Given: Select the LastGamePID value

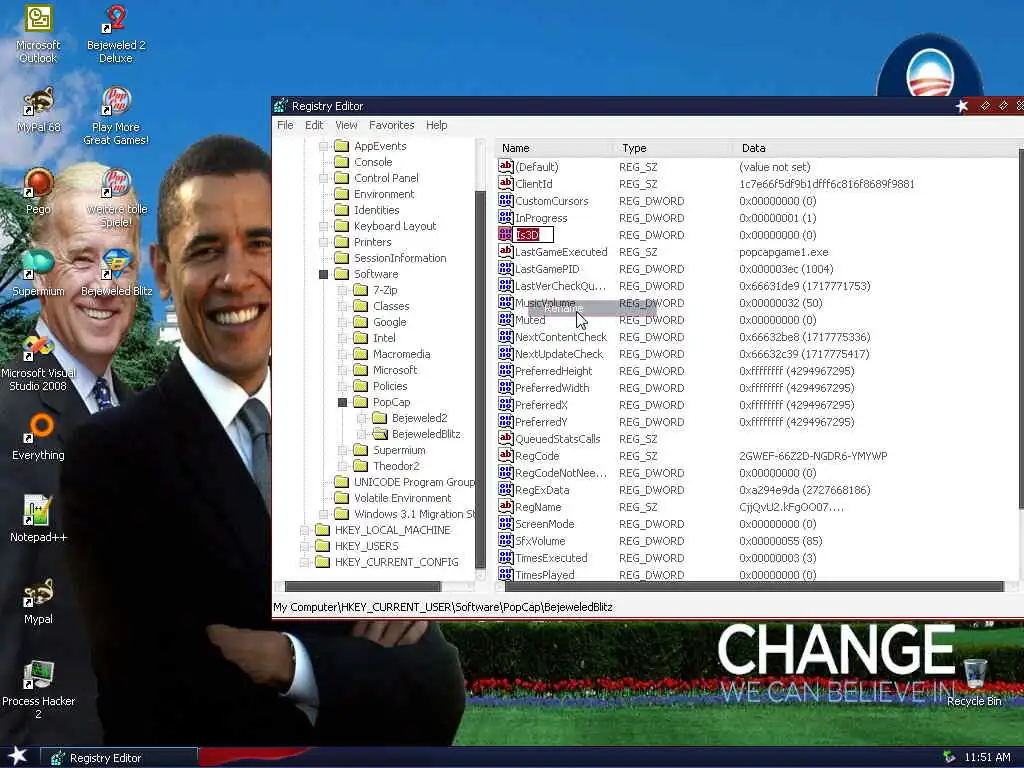Looking at the screenshot, I should pyautogui.click(x=547, y=269).
